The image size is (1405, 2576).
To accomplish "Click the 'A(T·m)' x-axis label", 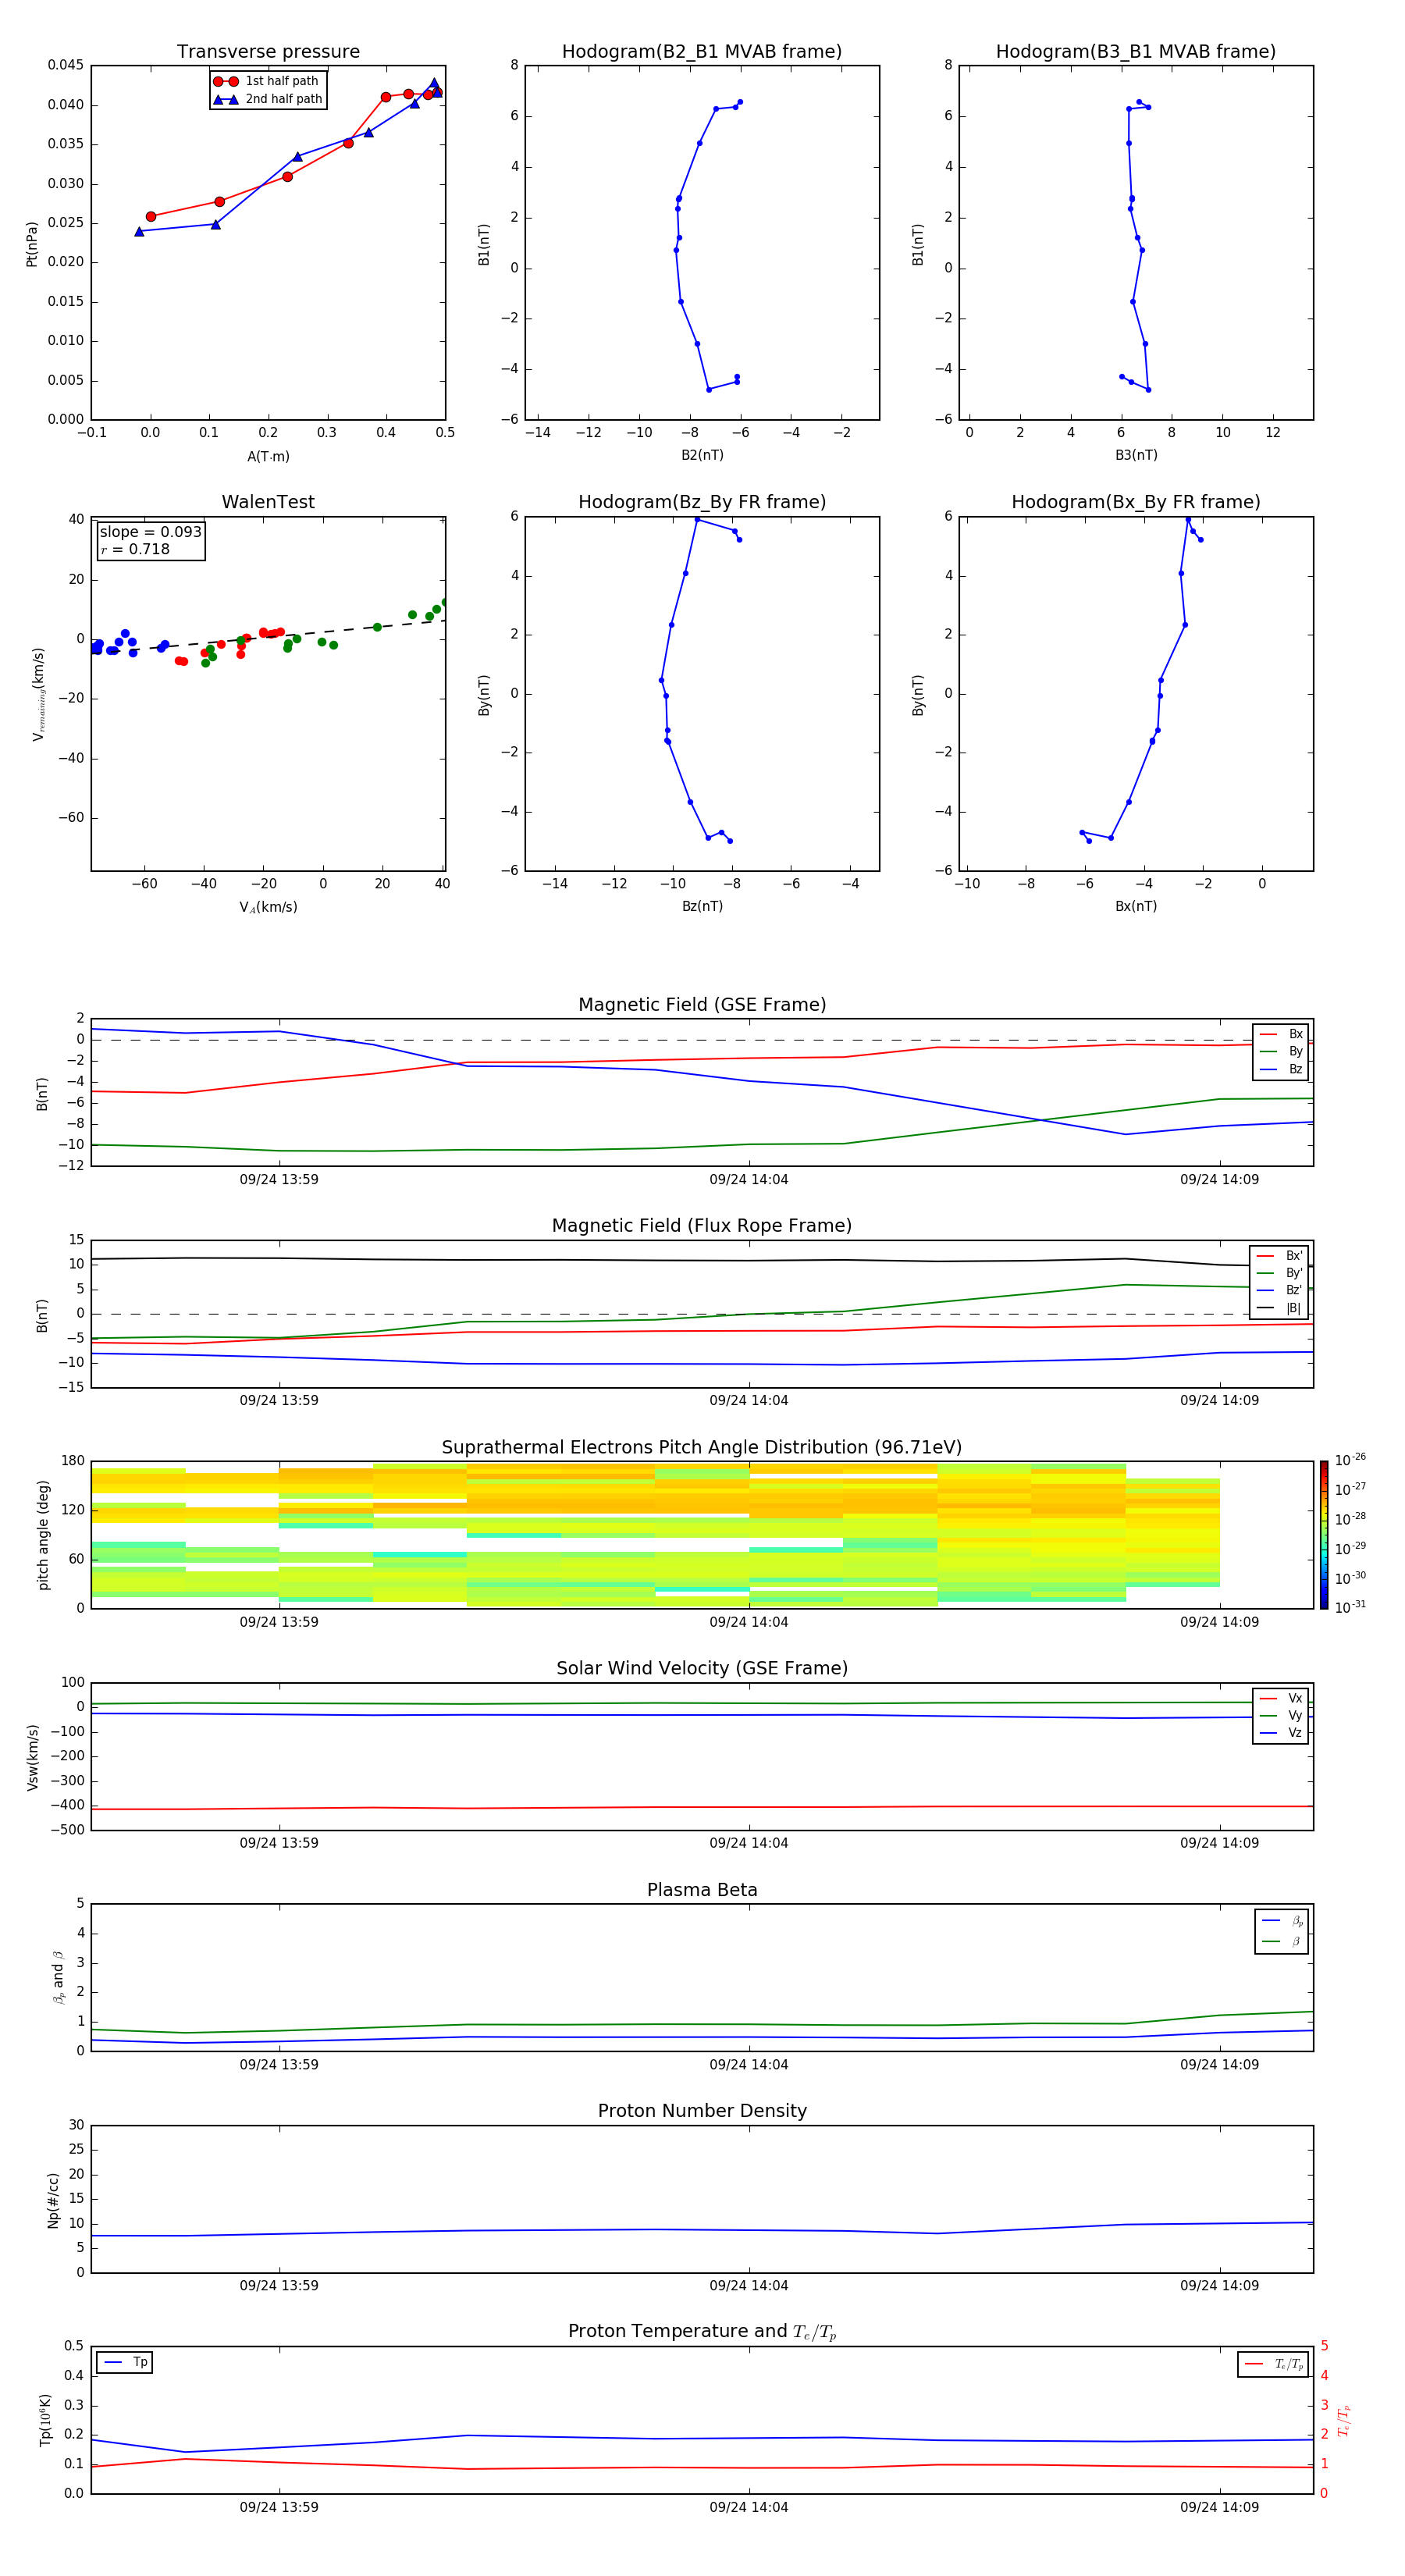I will click(268, 457).
